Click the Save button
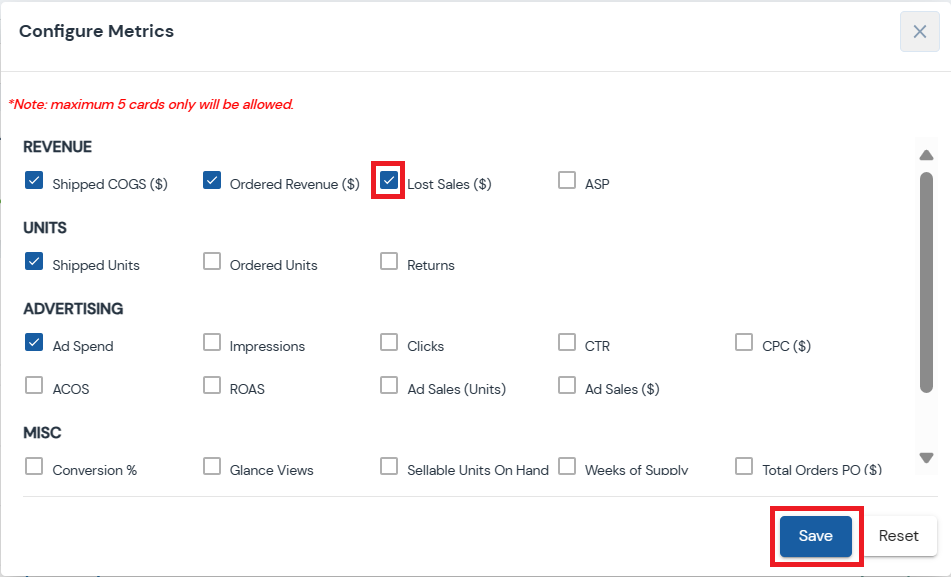 (x=815, y=536)
